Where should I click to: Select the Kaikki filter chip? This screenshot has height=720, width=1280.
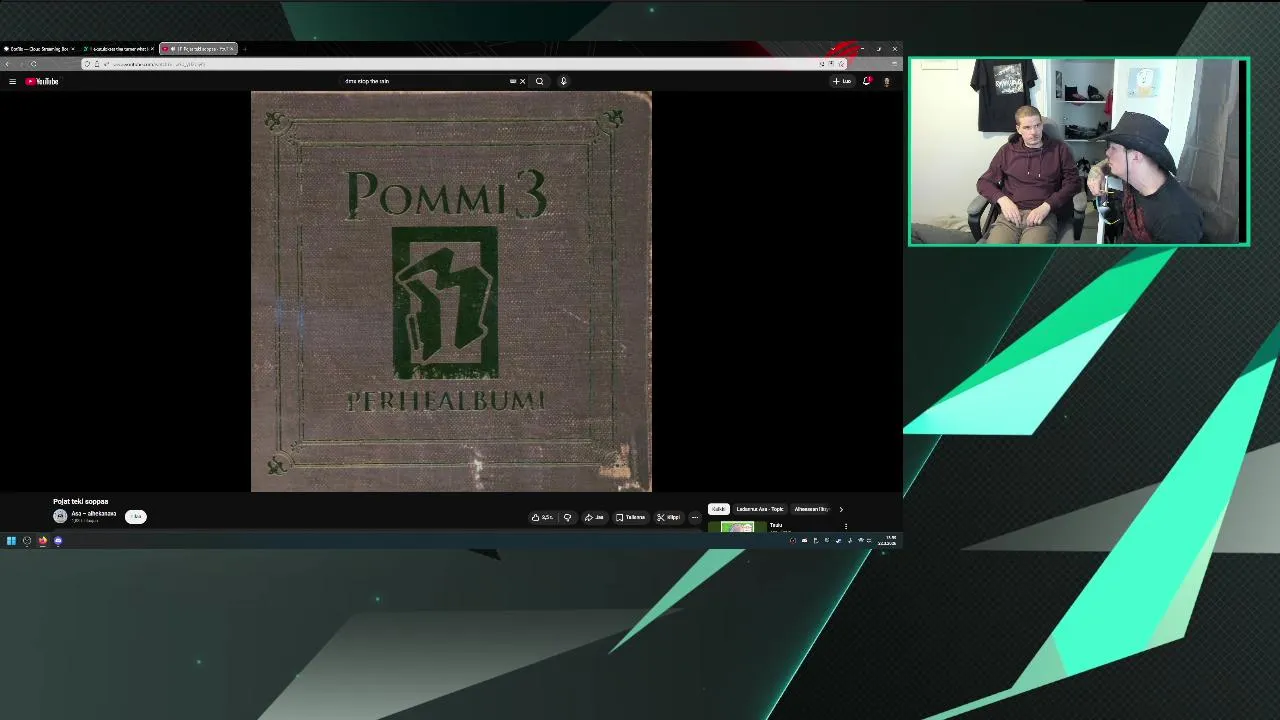(718, 509)
